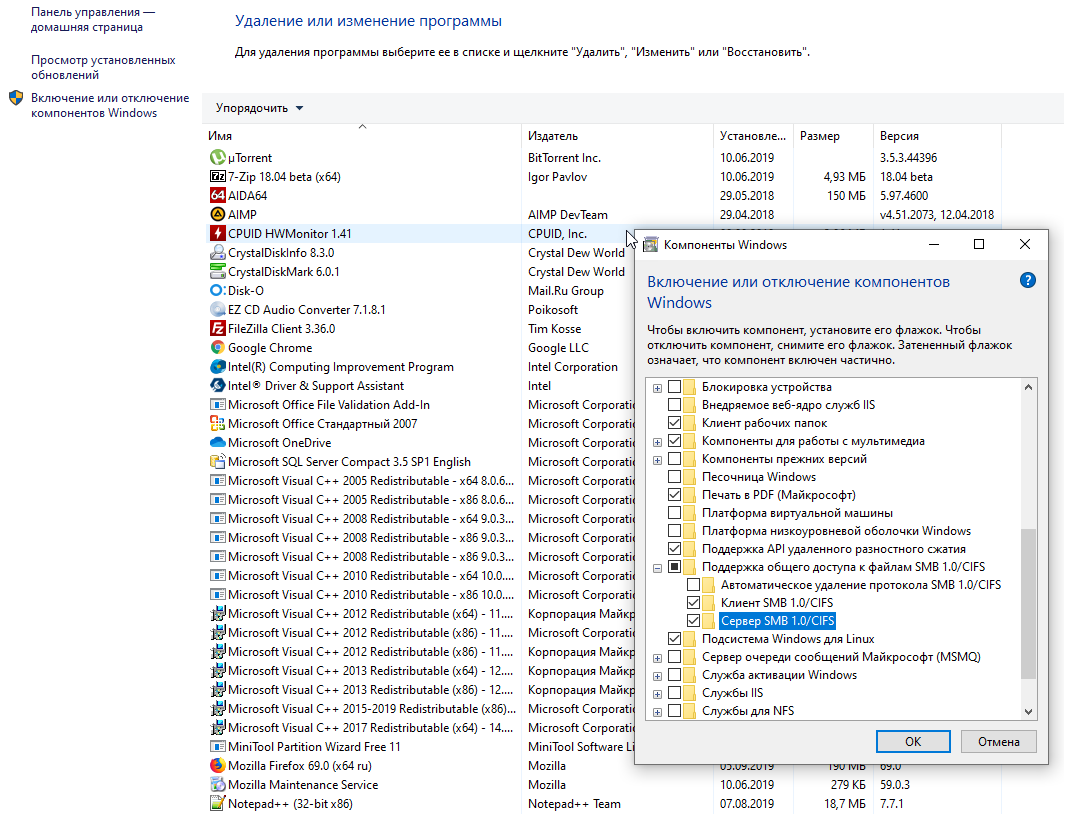Select the FileZilla Client icon
This screenshot has height=816, width=1066.
click(x=218, y=329)
